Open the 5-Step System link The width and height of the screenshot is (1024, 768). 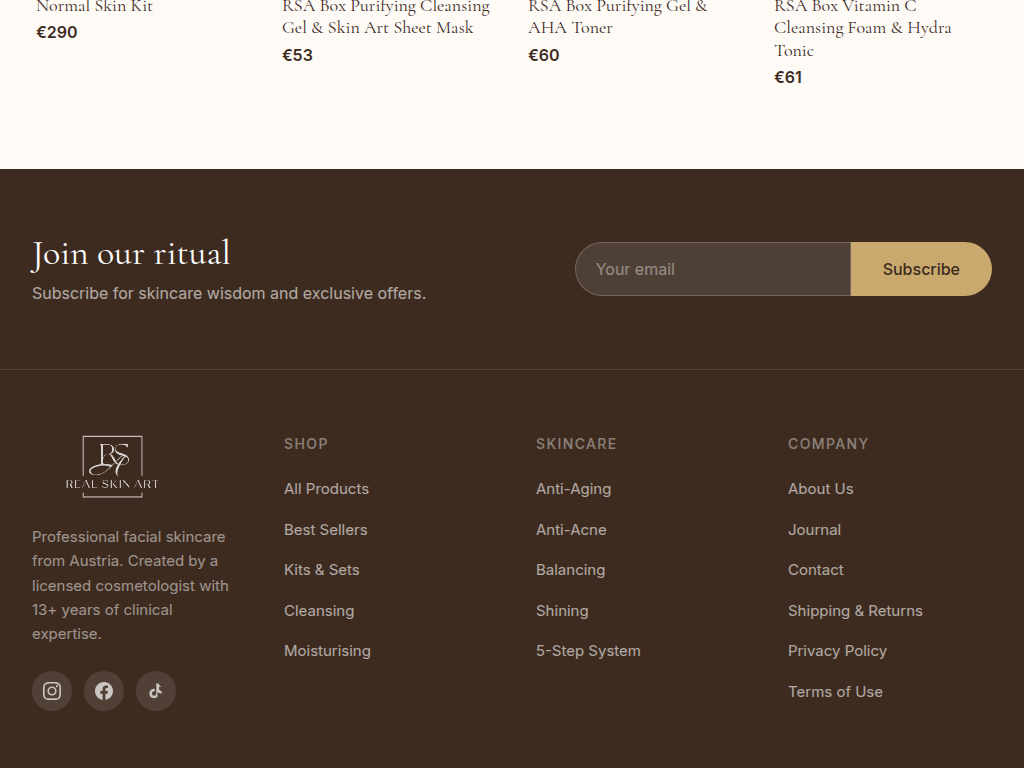tap(588, 651)
